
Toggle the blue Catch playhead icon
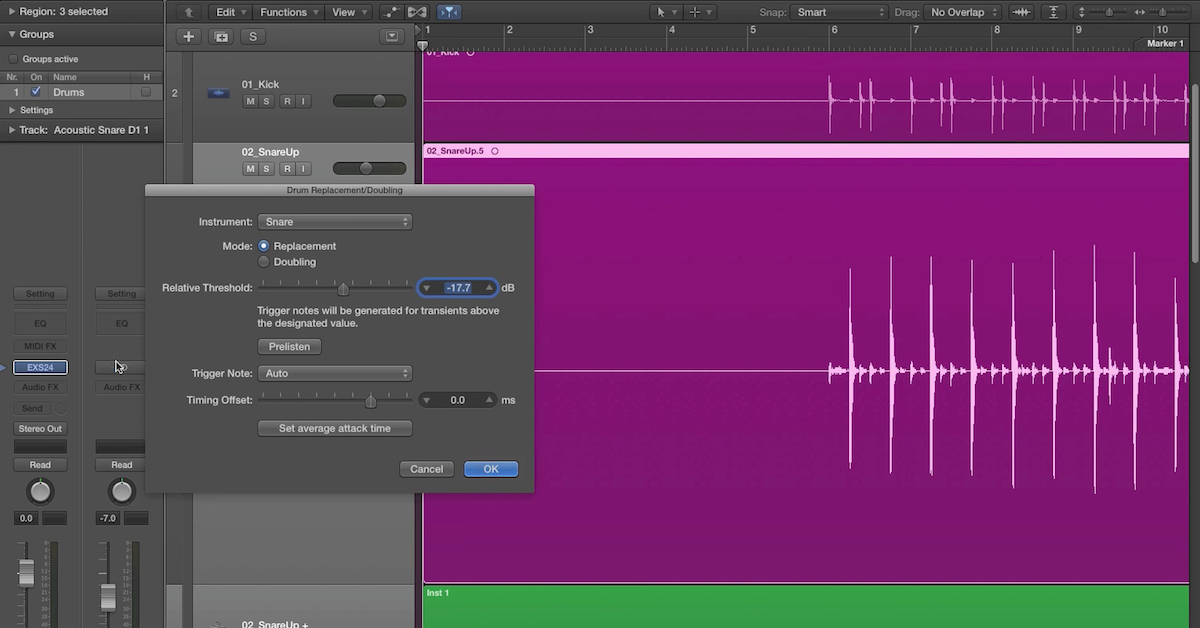449,12
